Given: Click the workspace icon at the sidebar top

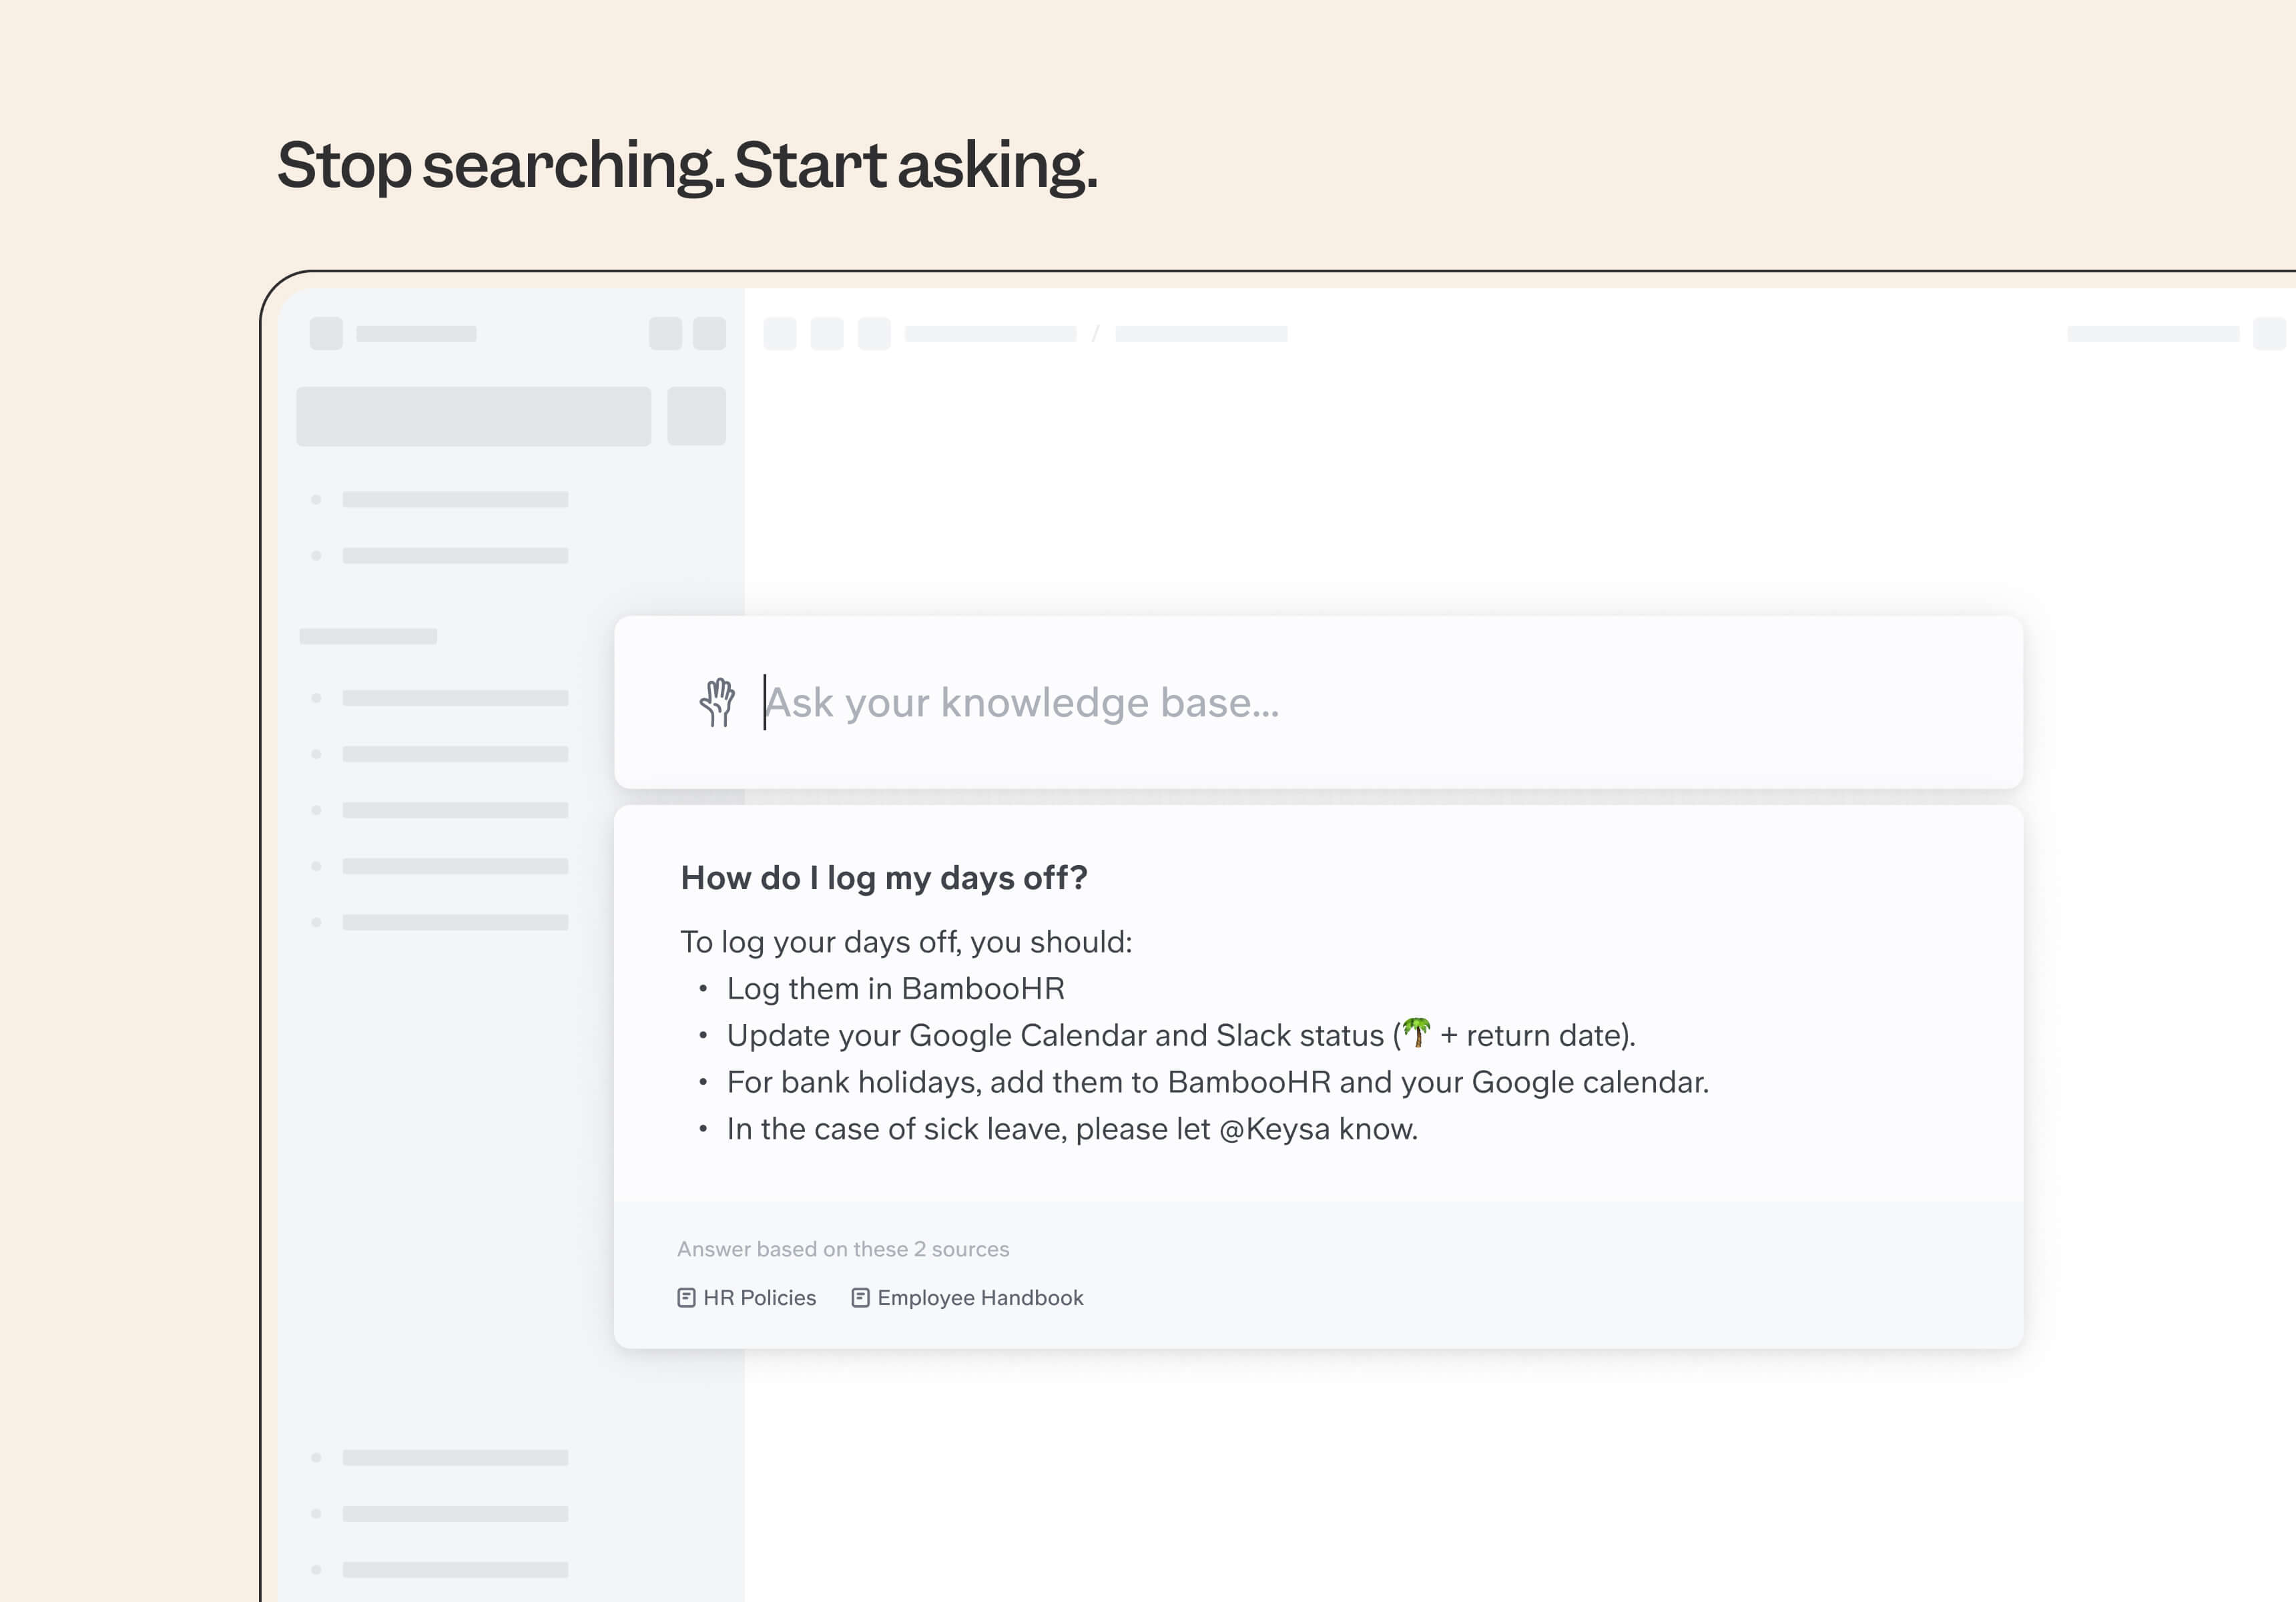Looking at the screenshot, I should (326, 334).
